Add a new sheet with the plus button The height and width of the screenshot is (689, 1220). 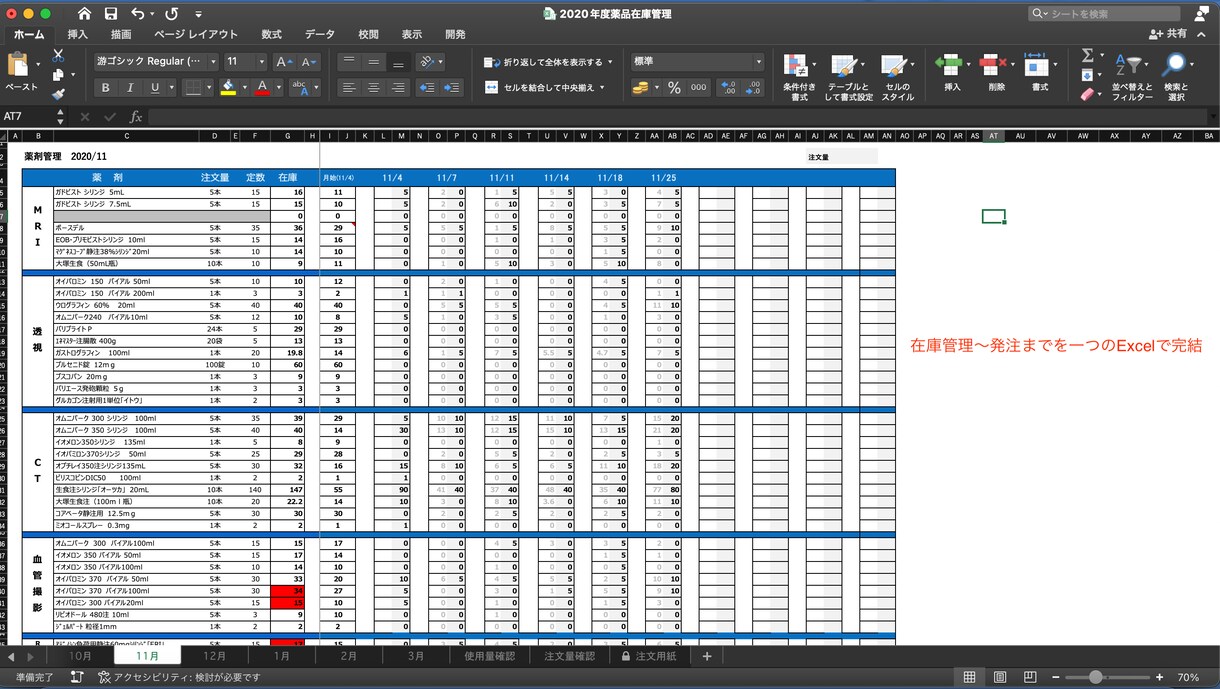coord(707,656)
